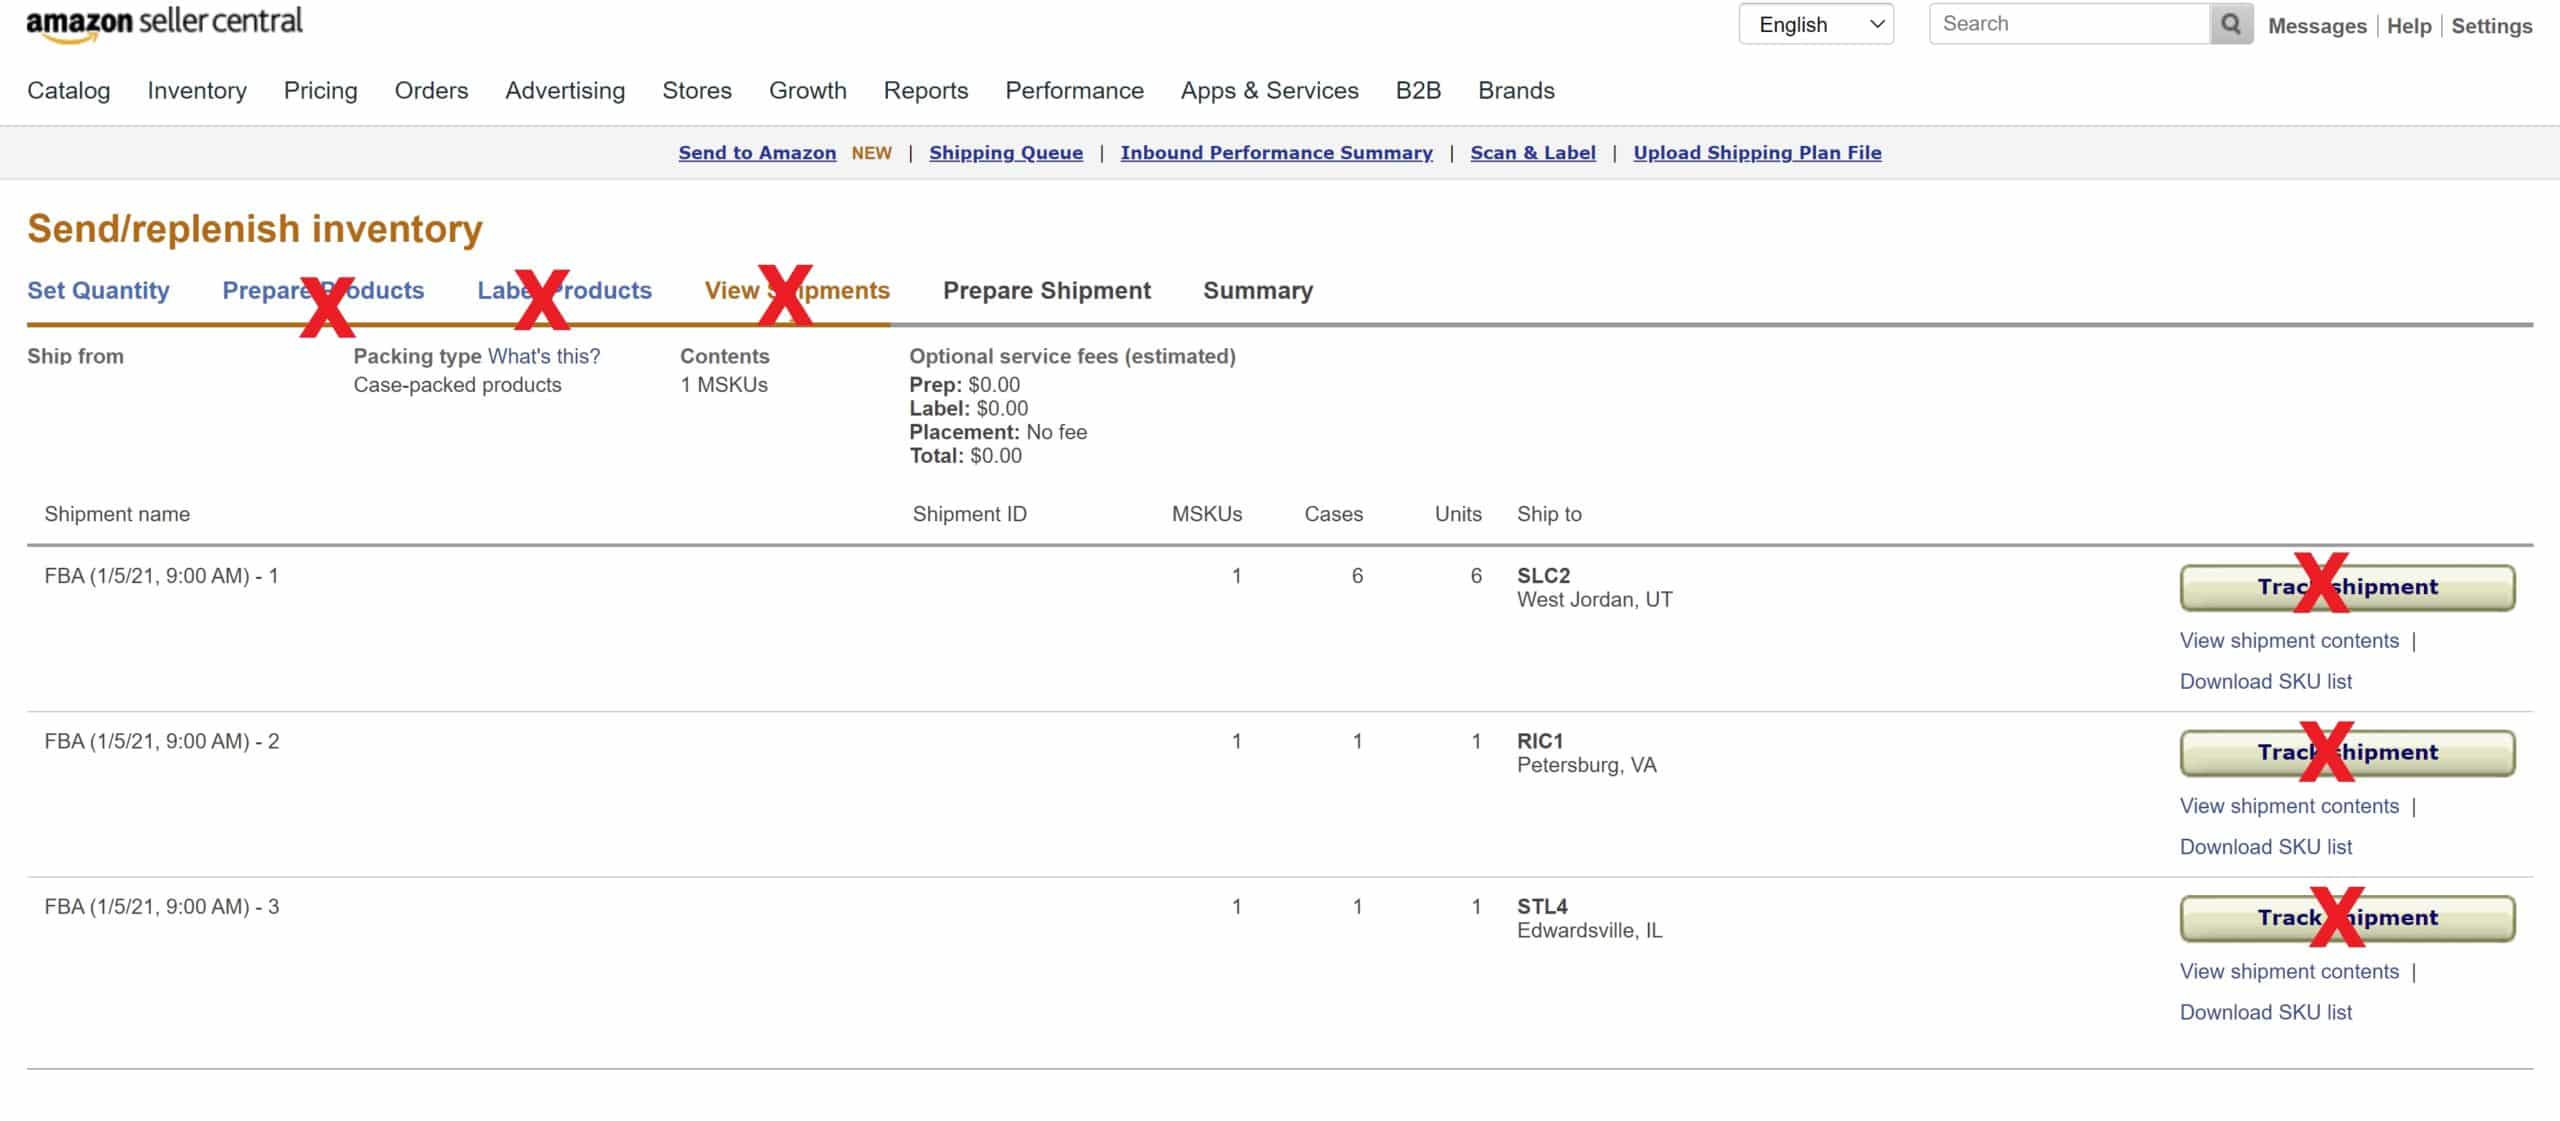Click the Shipment name column header

pos(117,514)
